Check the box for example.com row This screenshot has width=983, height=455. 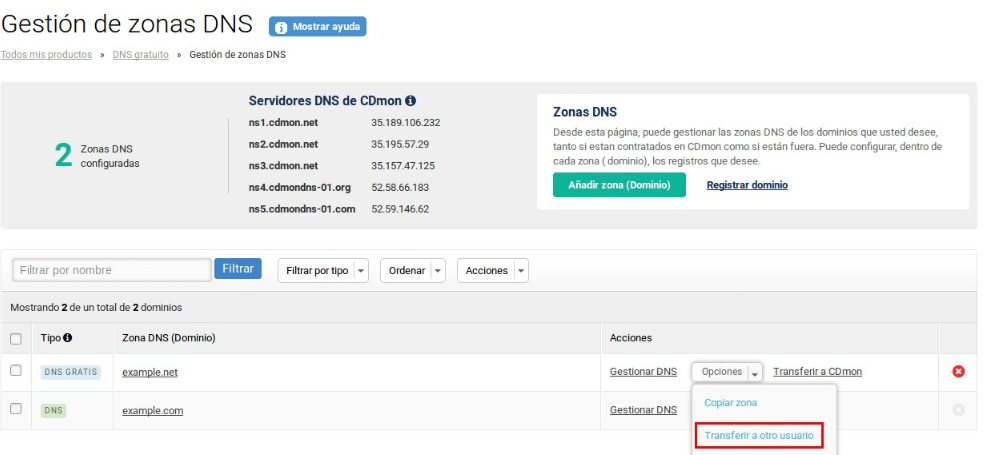16,409
